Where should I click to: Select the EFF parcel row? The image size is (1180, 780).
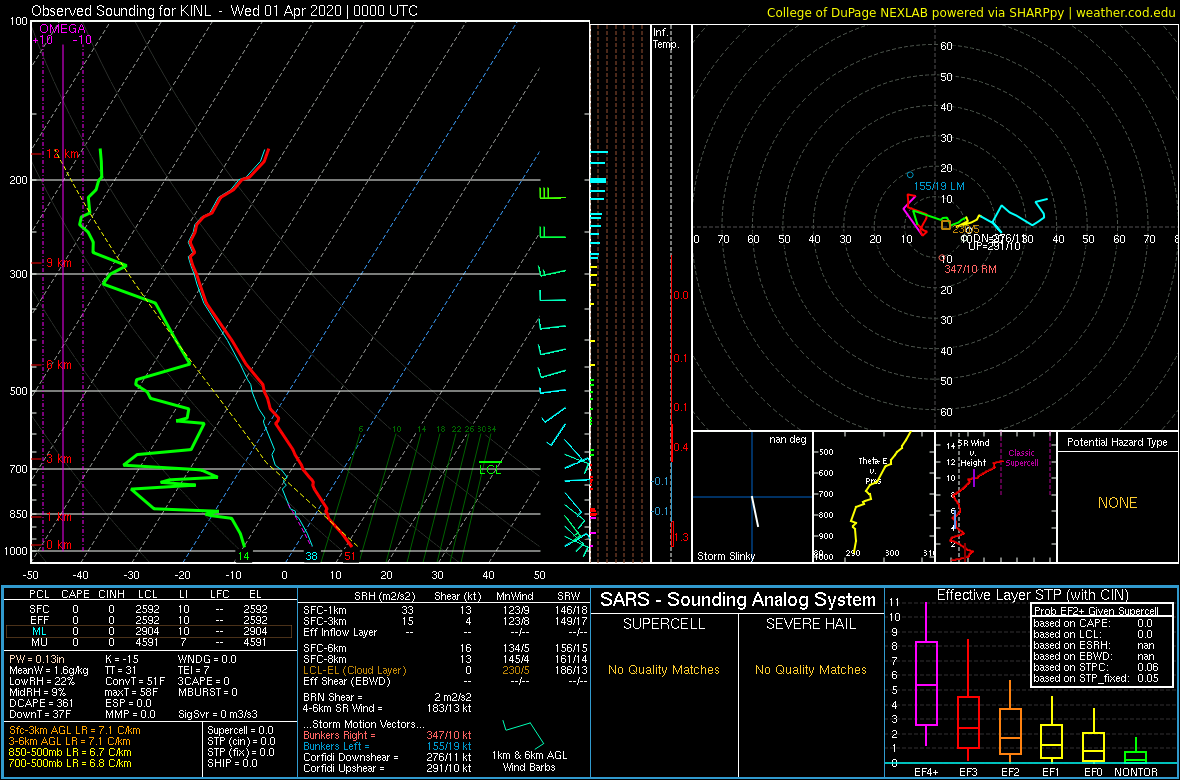point(148,621)
